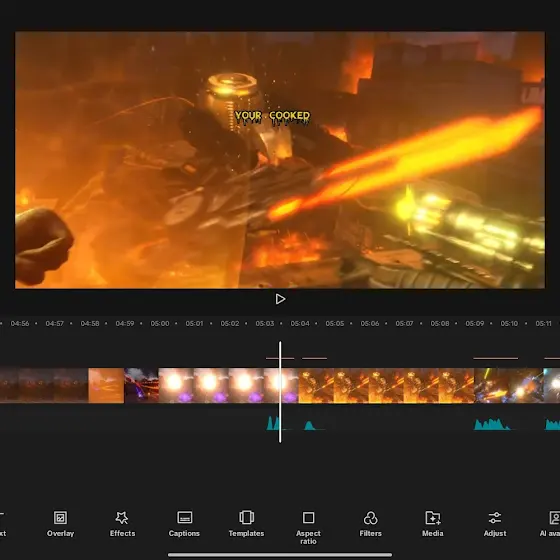Open the Adjust tool
Viewport: 560px width, 560px height.
495,524
